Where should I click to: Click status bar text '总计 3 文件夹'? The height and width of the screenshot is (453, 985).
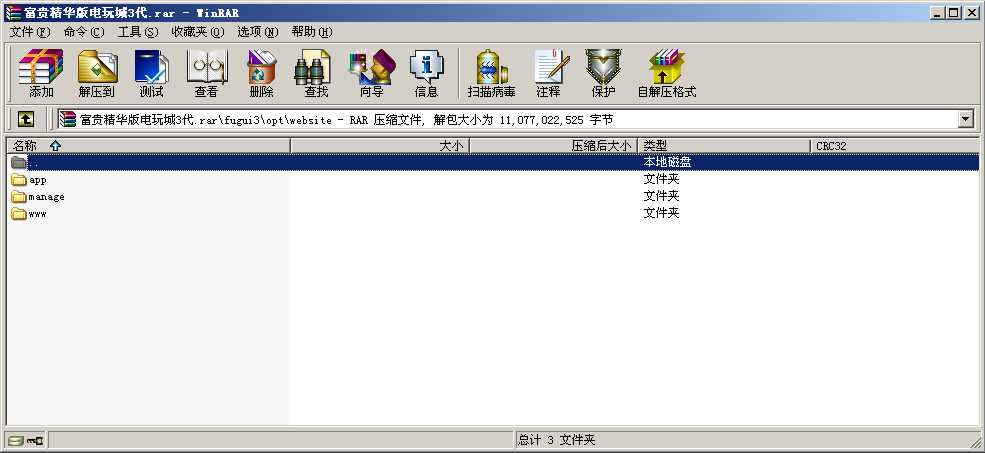[x=557, y=440]
